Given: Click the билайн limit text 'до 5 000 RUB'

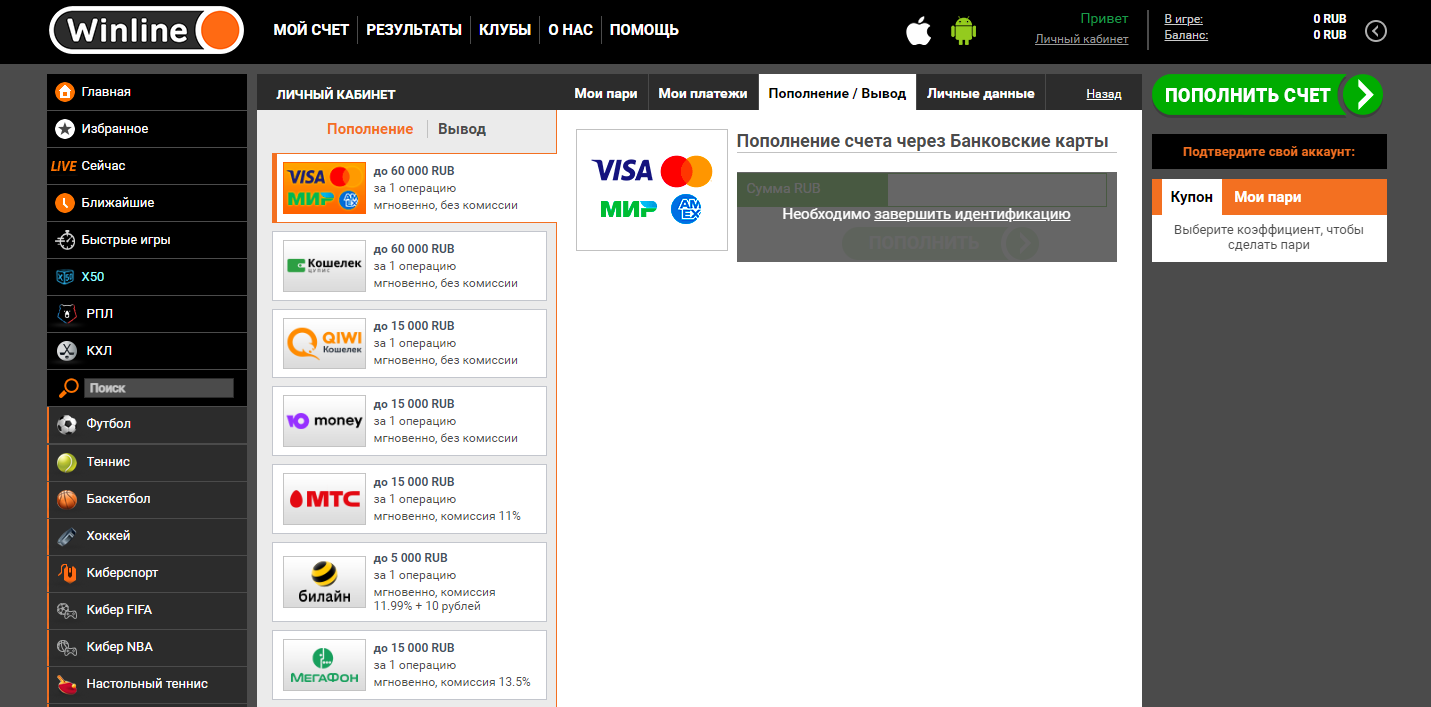Looking at the screenshot, I should click(410, 558).
